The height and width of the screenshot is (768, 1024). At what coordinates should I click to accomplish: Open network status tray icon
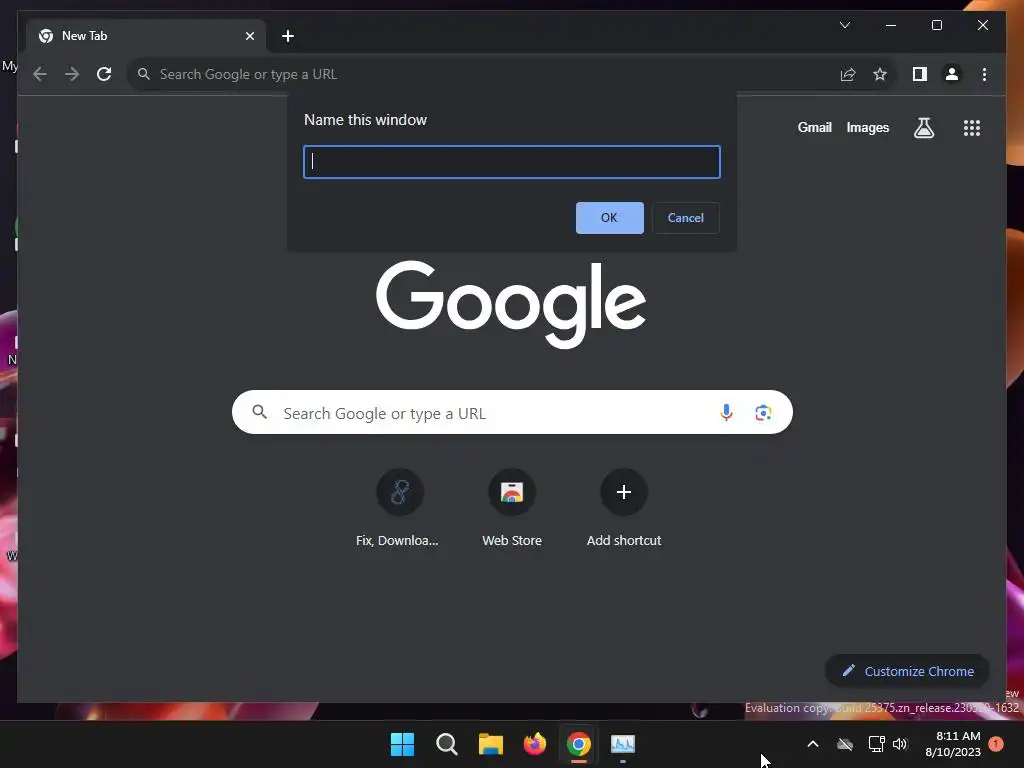coord(876,744)
